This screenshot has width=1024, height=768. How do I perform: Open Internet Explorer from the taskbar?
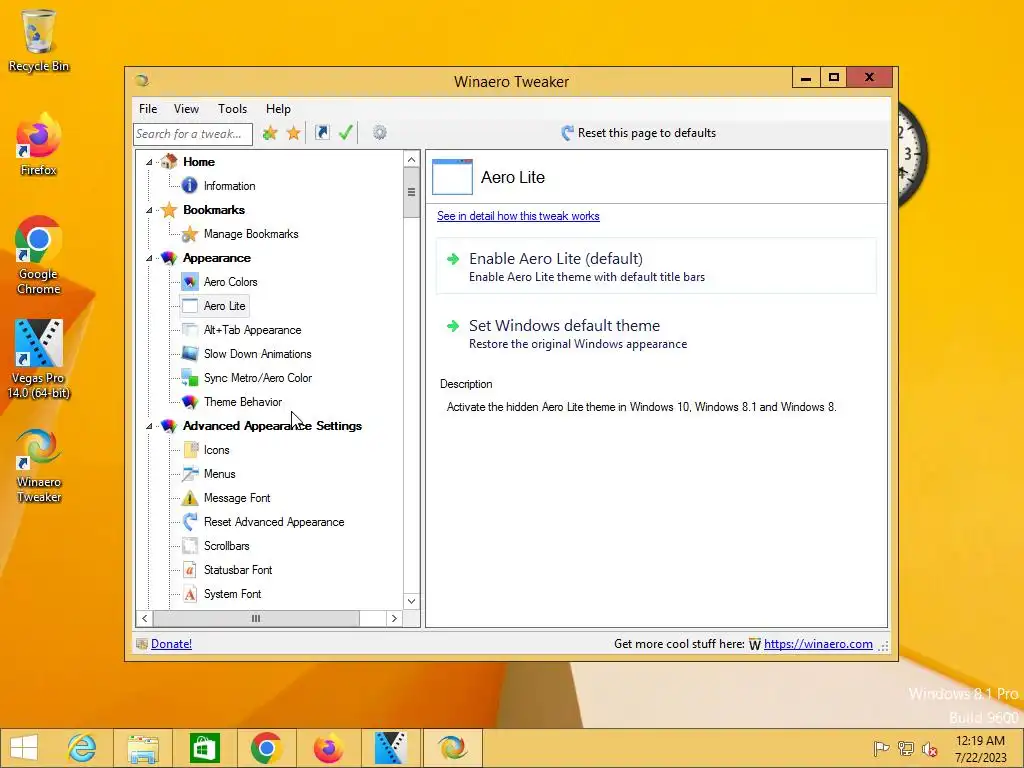pyautogui.click(x=82, y=748)
